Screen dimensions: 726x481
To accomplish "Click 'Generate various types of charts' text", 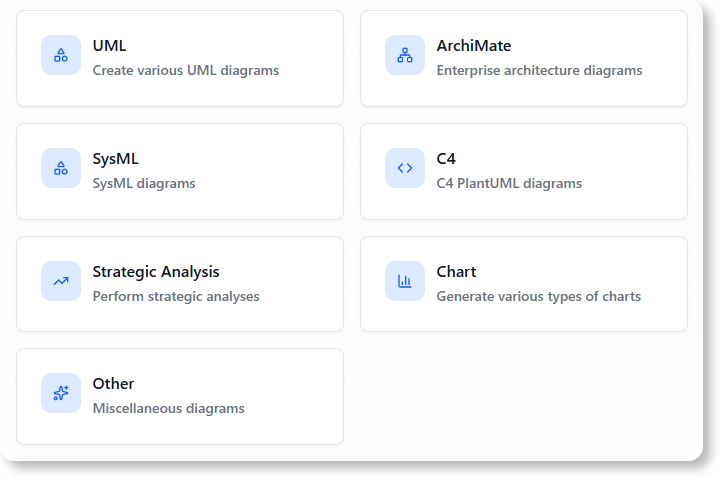I will click(538, 297).
